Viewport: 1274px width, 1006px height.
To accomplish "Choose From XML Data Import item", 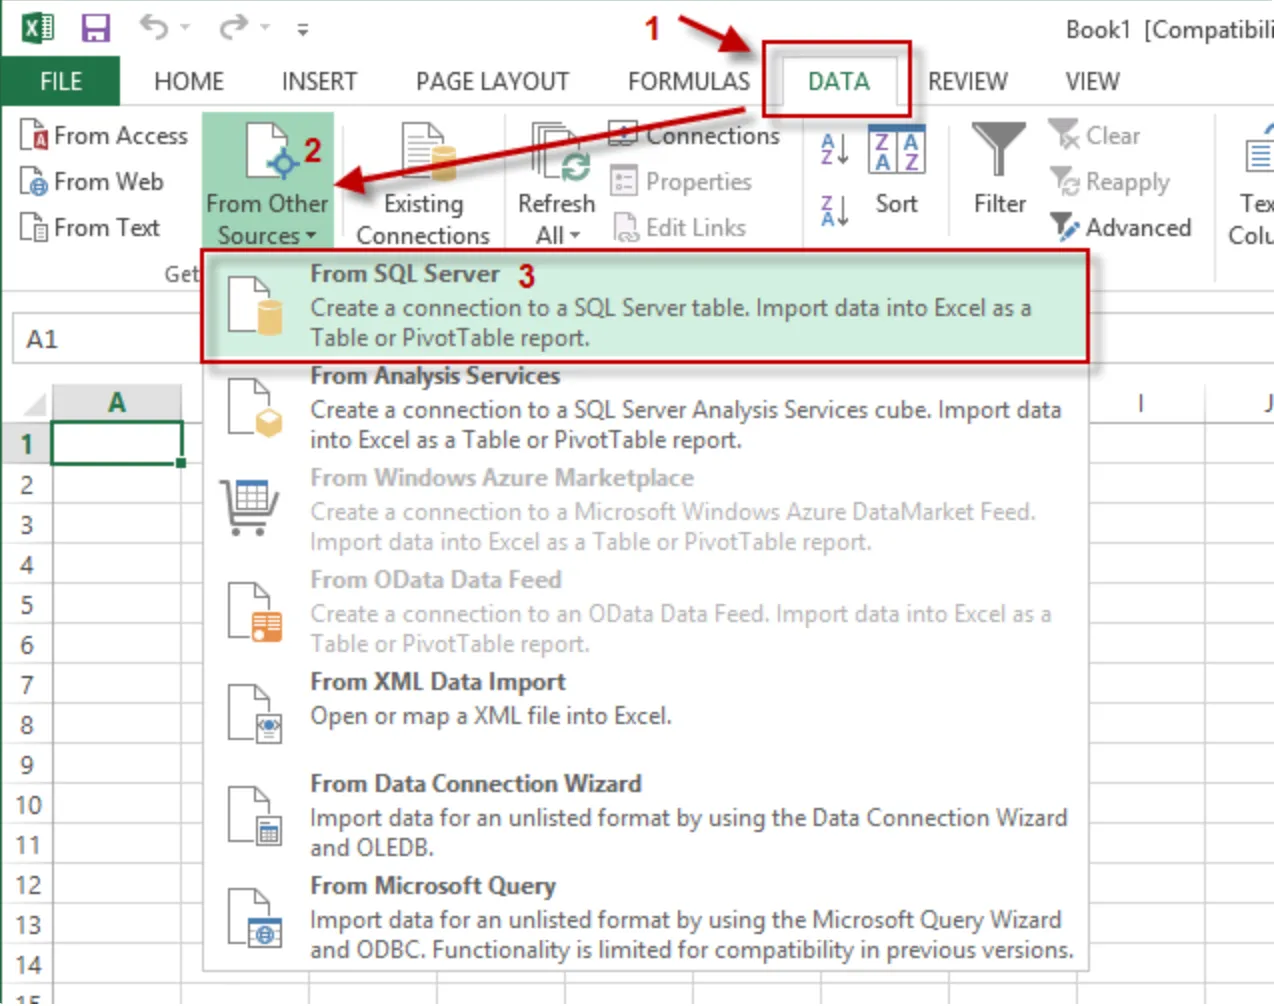I will click(x=645, y=714).
